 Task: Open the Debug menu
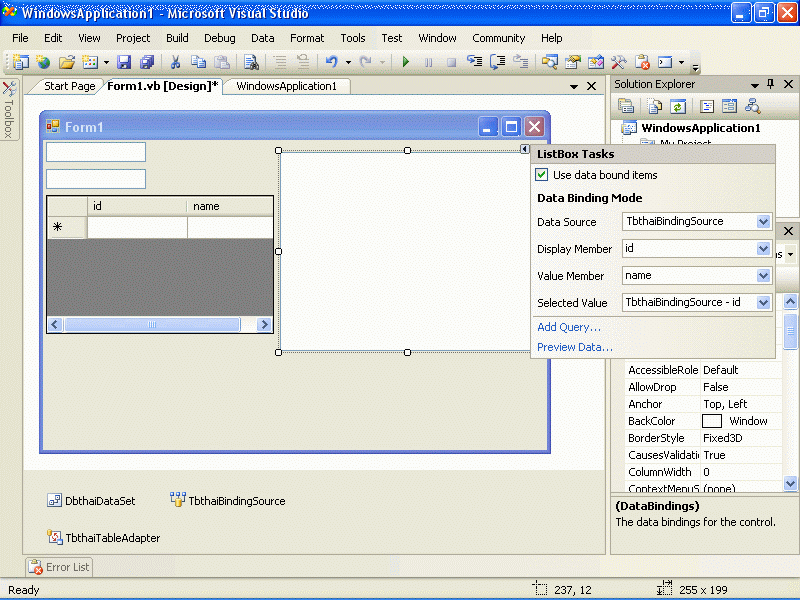click(x=220, y=38)
